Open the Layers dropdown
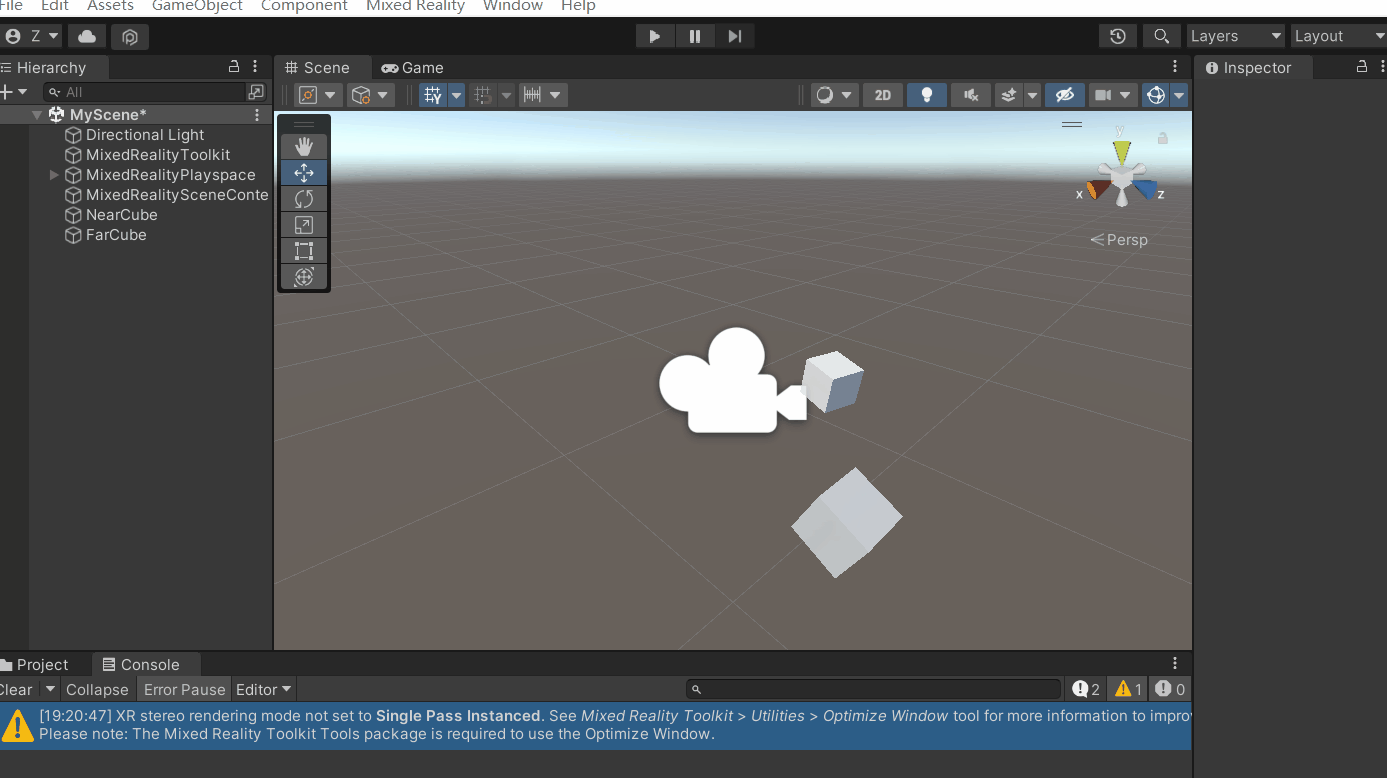1387x778 pixels. (1236, 36)
